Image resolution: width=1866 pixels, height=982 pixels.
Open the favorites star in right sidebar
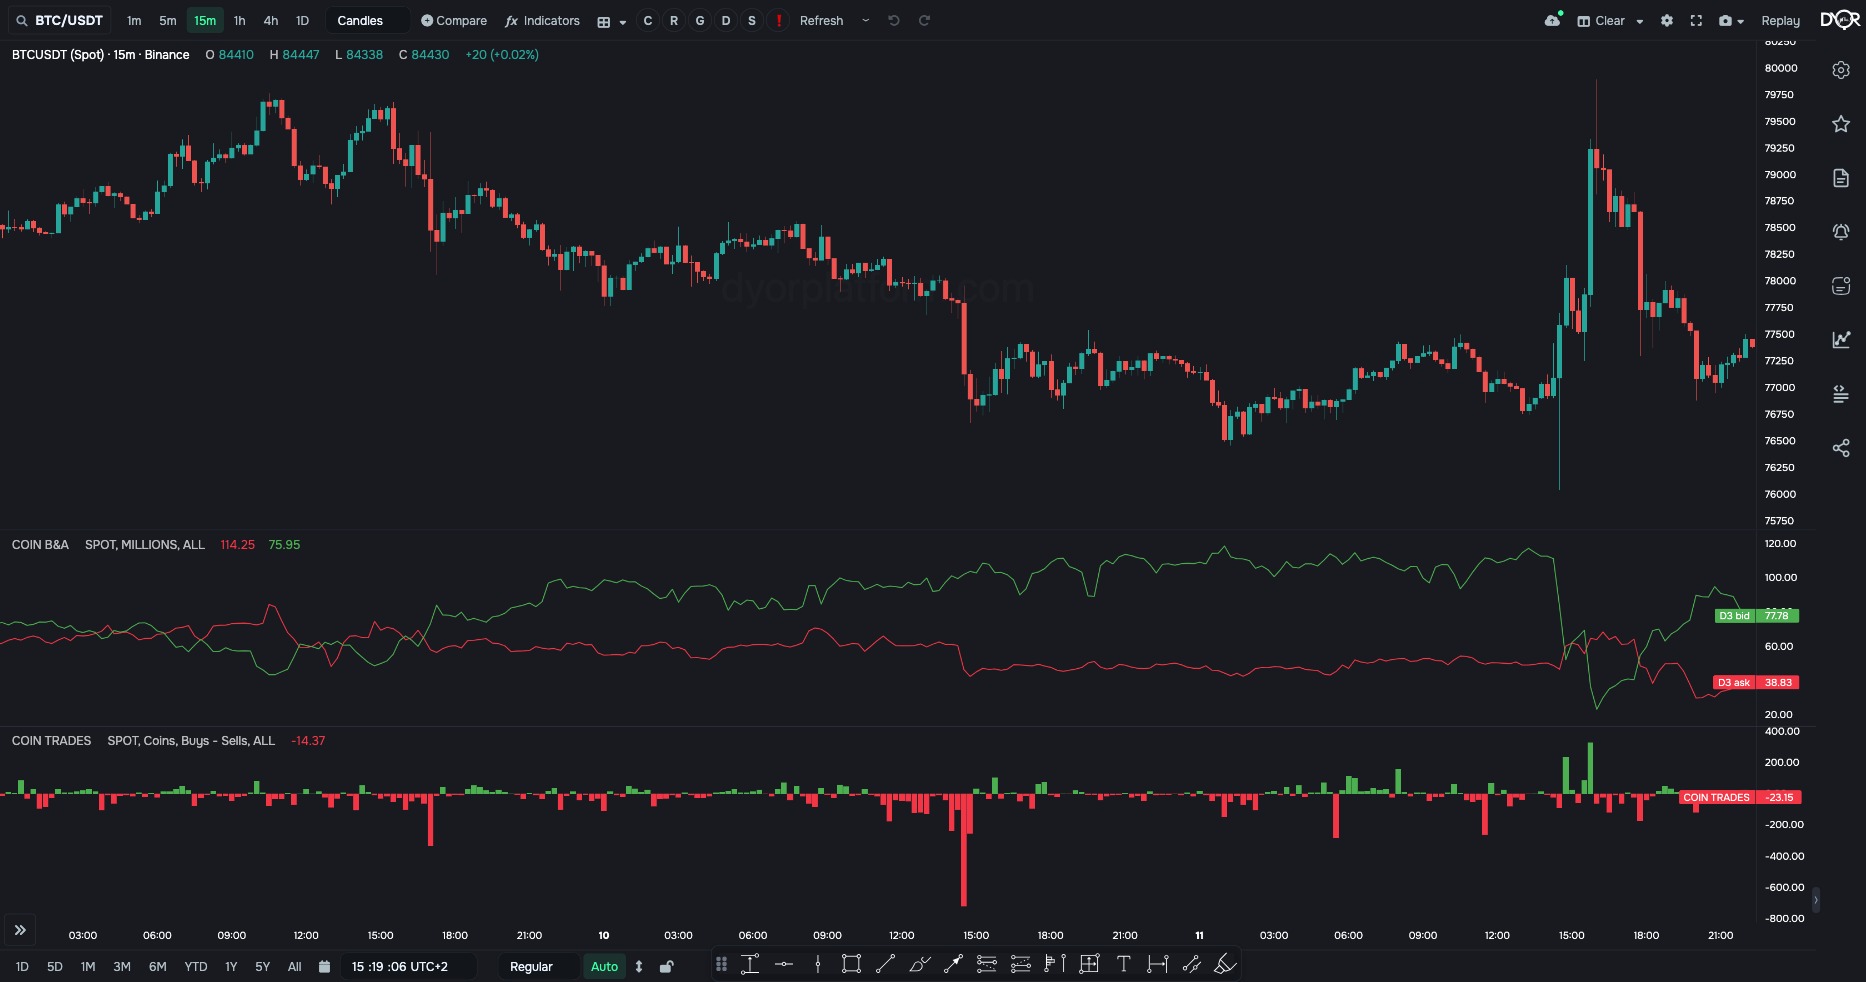pos(1841,124)
